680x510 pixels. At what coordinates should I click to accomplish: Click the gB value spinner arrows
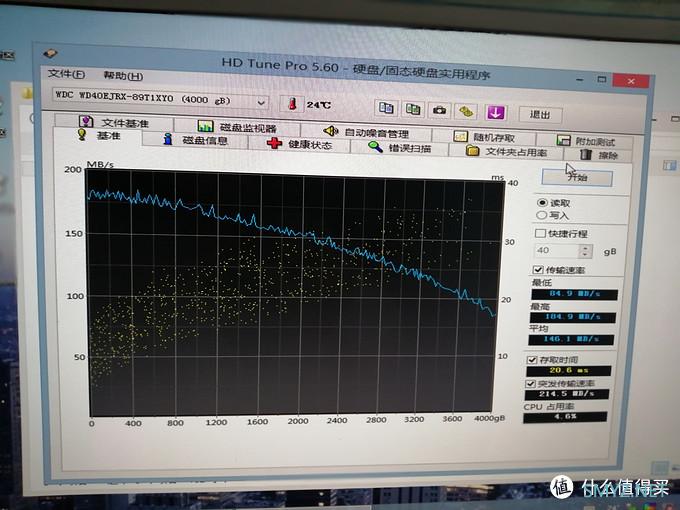click(585, 251)
